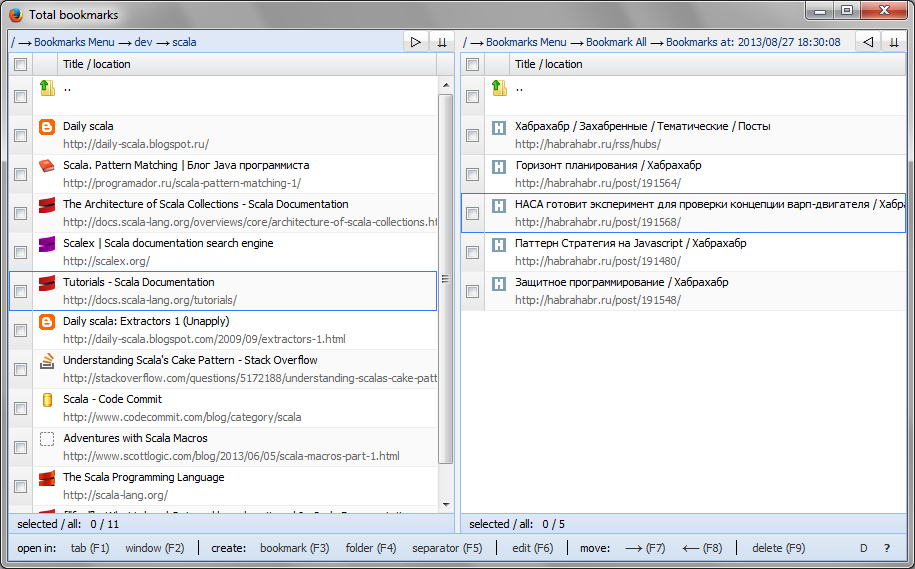The image size is (915, 569).
Task: Click the purple Scalex favicon
Action: pos(47,244)
